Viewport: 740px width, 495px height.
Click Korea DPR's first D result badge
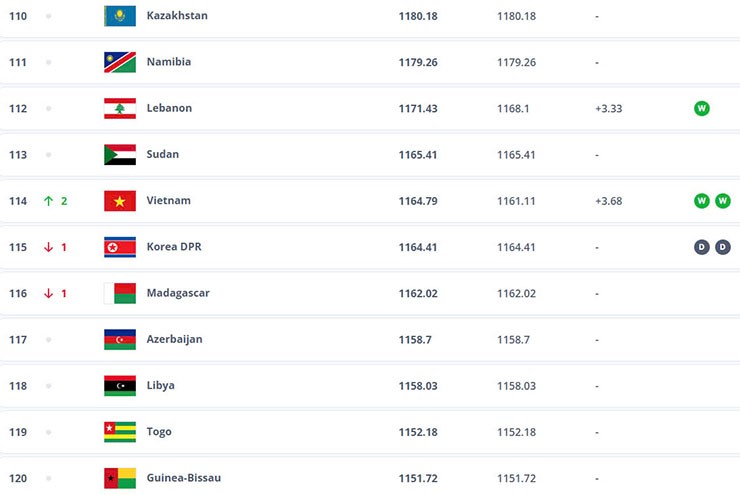[x=702, y=247]
